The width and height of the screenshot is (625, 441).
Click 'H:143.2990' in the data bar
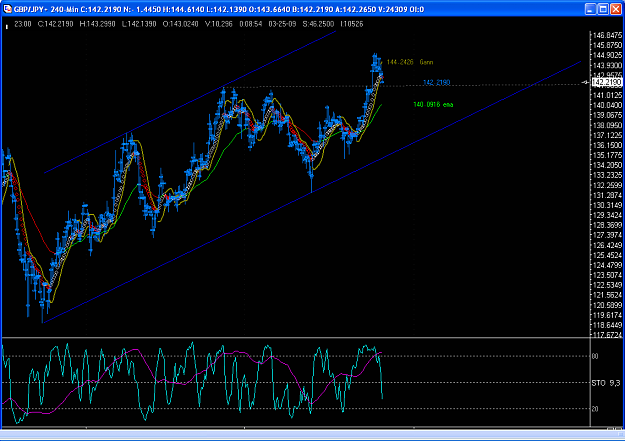point(97,24)
